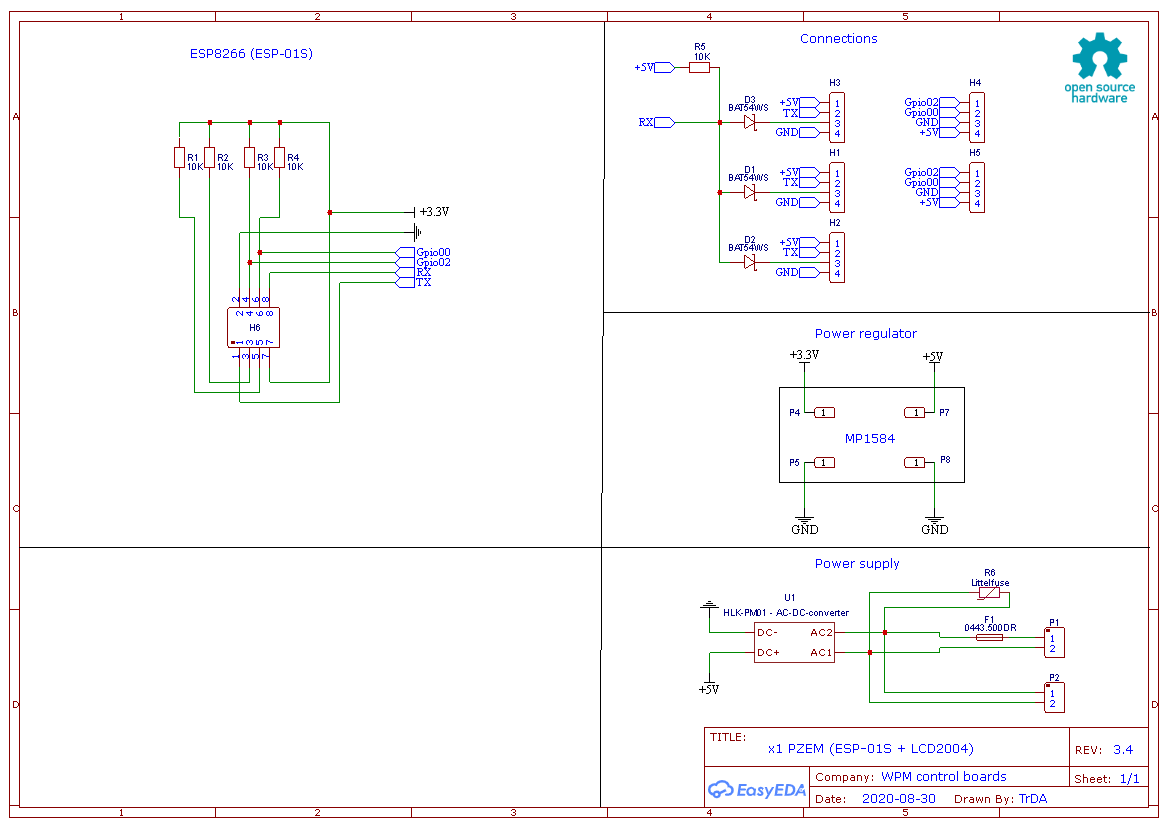Viewport: 1169px width, 828px height.
Task: Select the F1 fuse symbol
Action: [989, 637]
